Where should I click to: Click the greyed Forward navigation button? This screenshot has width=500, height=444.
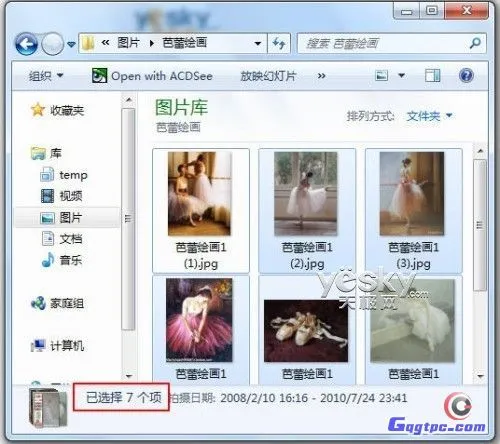(x=53, y=43)
